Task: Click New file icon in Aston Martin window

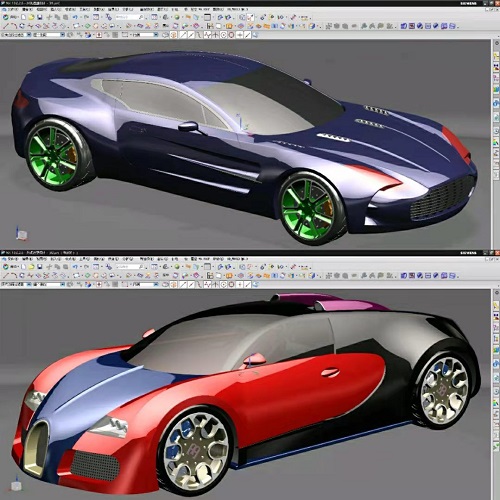Action: click(x=23, y=17)
